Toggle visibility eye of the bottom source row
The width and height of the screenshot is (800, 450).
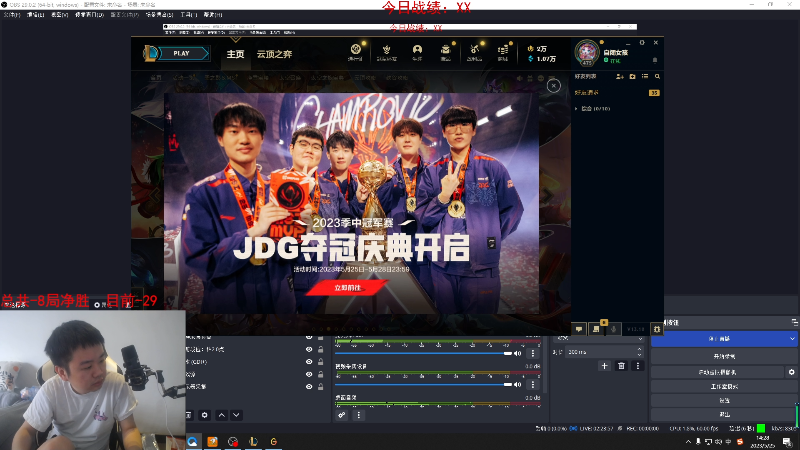coord(309,387)
